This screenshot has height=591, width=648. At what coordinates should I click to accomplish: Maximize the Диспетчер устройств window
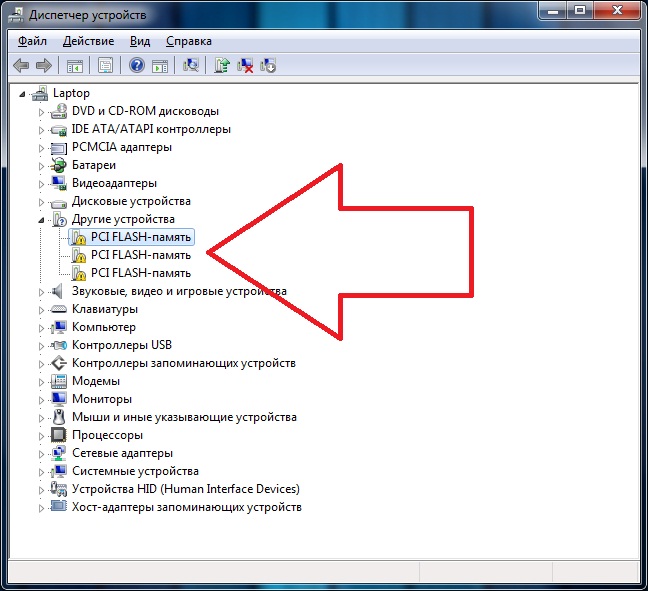pyautogui.click(x=580, y=10)
